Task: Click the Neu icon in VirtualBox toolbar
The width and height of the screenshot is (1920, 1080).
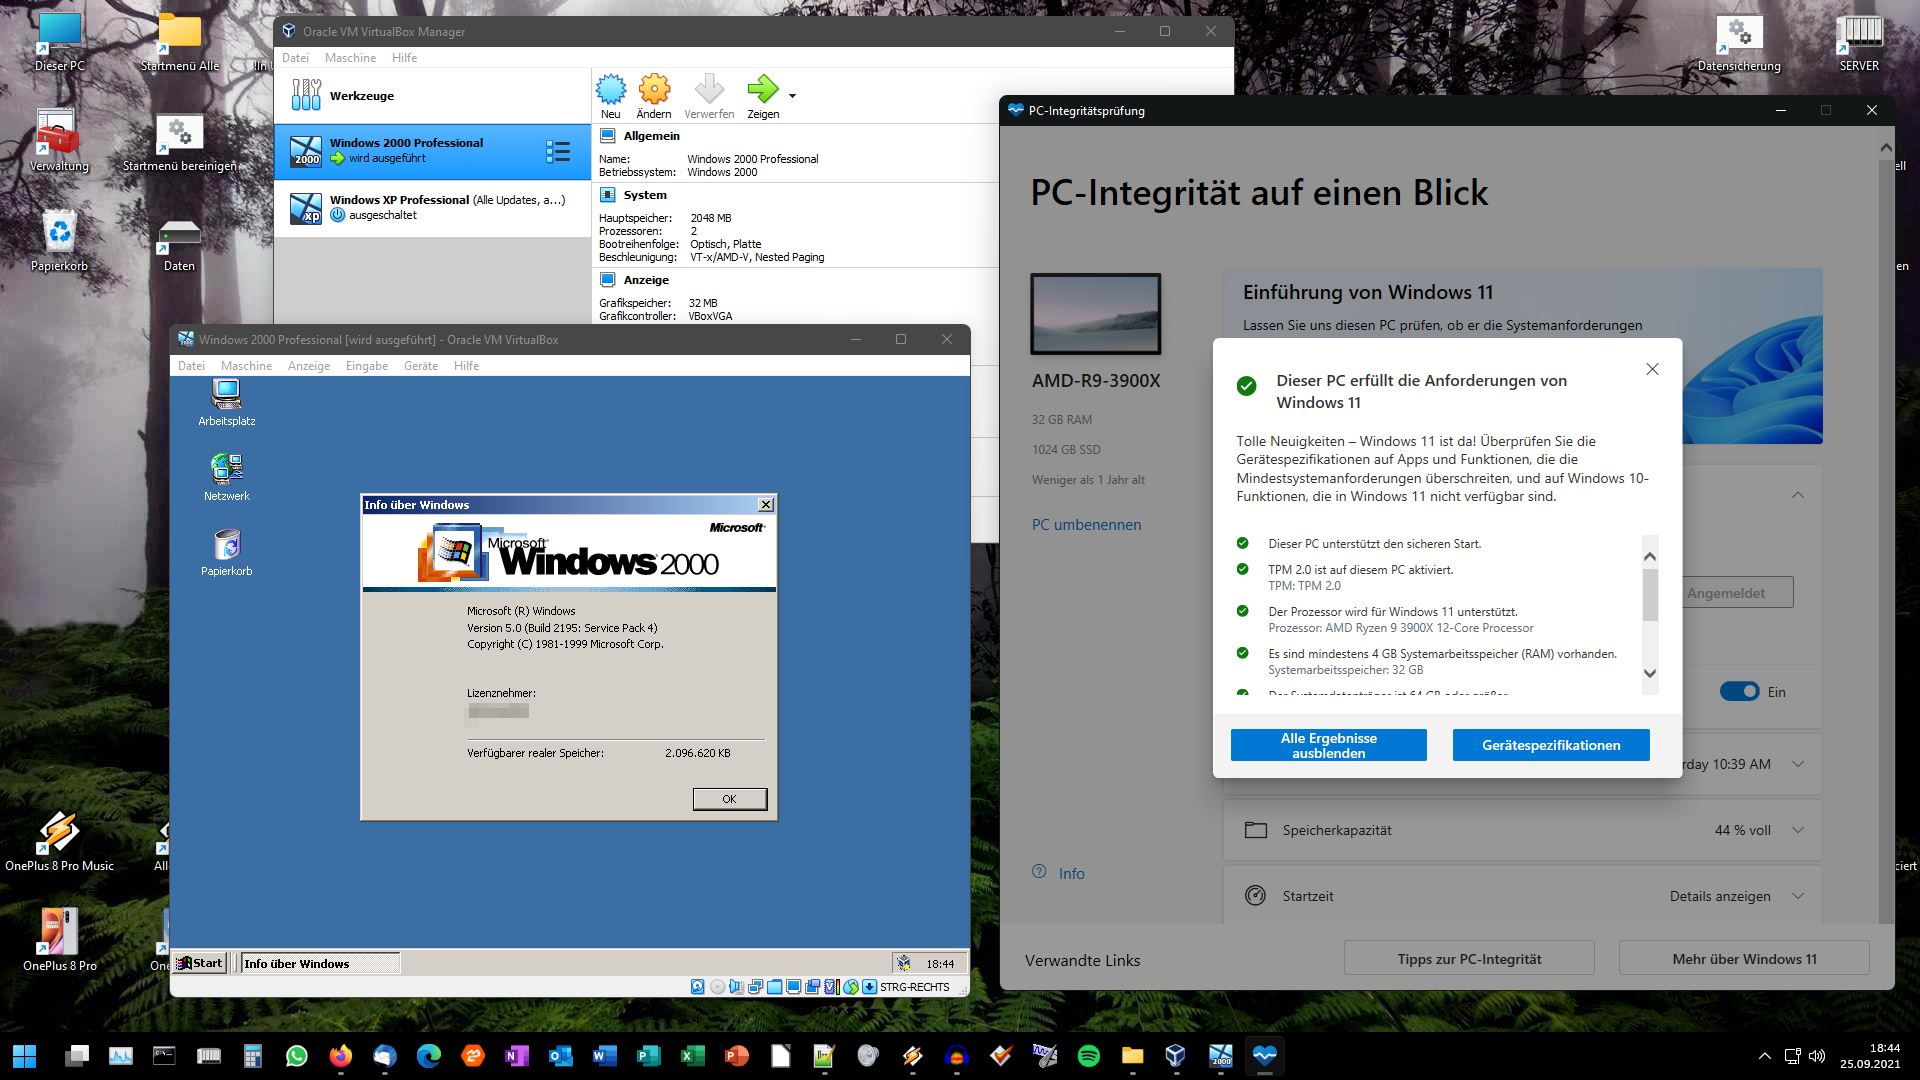Action: click(610, 90)
